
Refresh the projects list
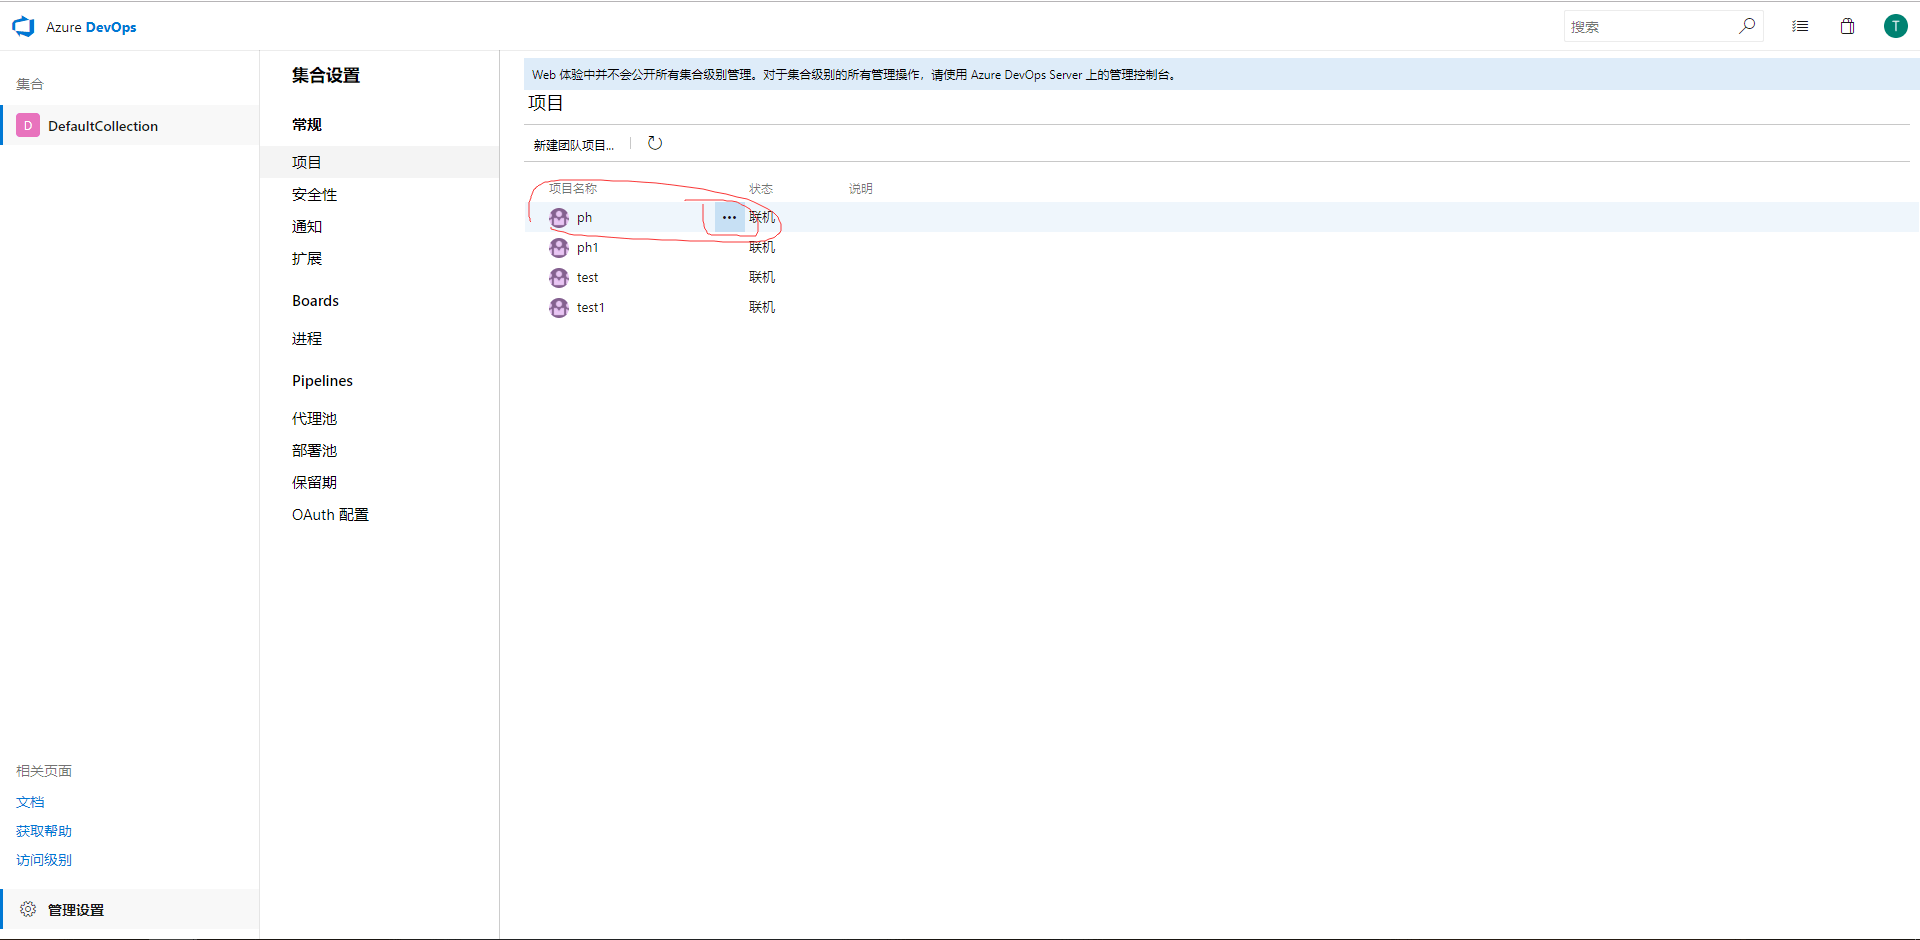tap(655, 144)
